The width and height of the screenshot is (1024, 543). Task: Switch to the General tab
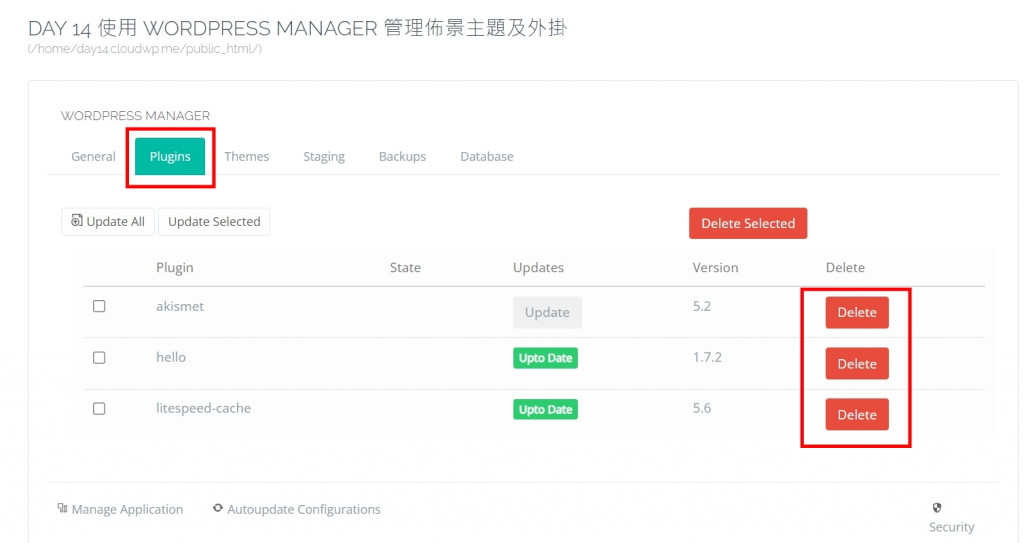click(93, 156)
